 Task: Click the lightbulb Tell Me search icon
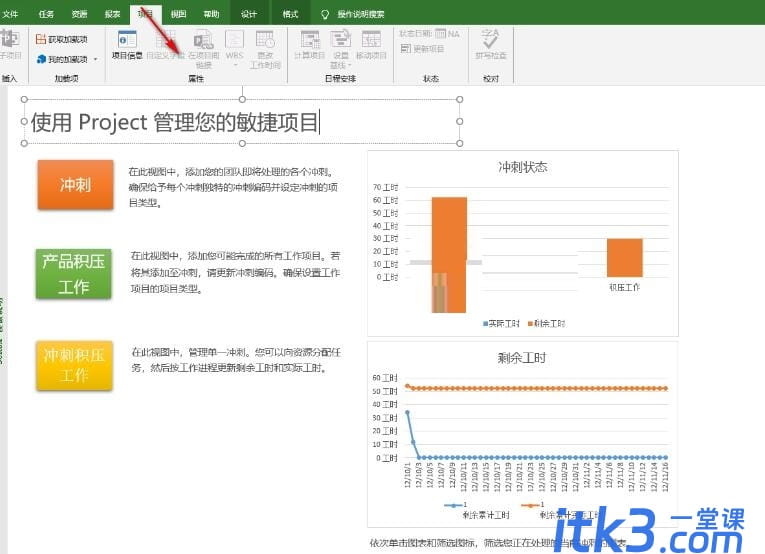325,15
